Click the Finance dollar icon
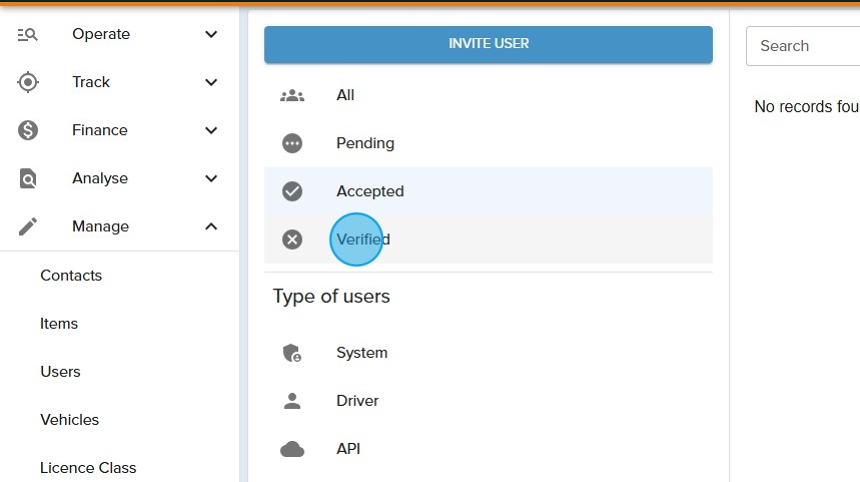Viewport: 860px width, 482px height. [28, 130]
